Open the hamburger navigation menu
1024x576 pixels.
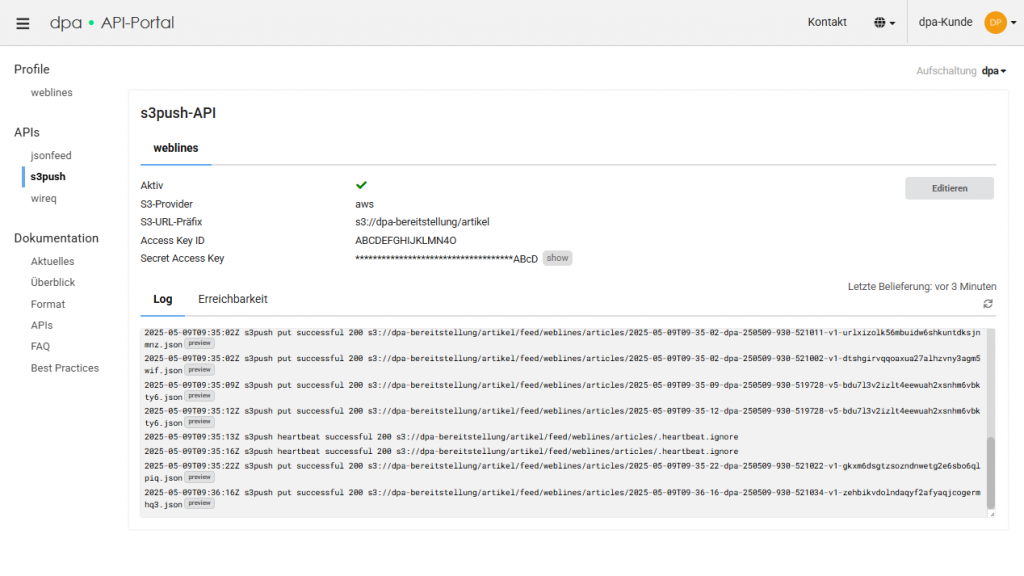[x=23, y=24]
